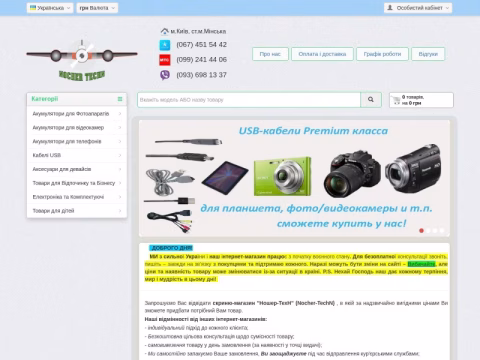Click the user icon in Особистий кабінет
Screen dimensions: 480x360
click(x=390, y=7)
